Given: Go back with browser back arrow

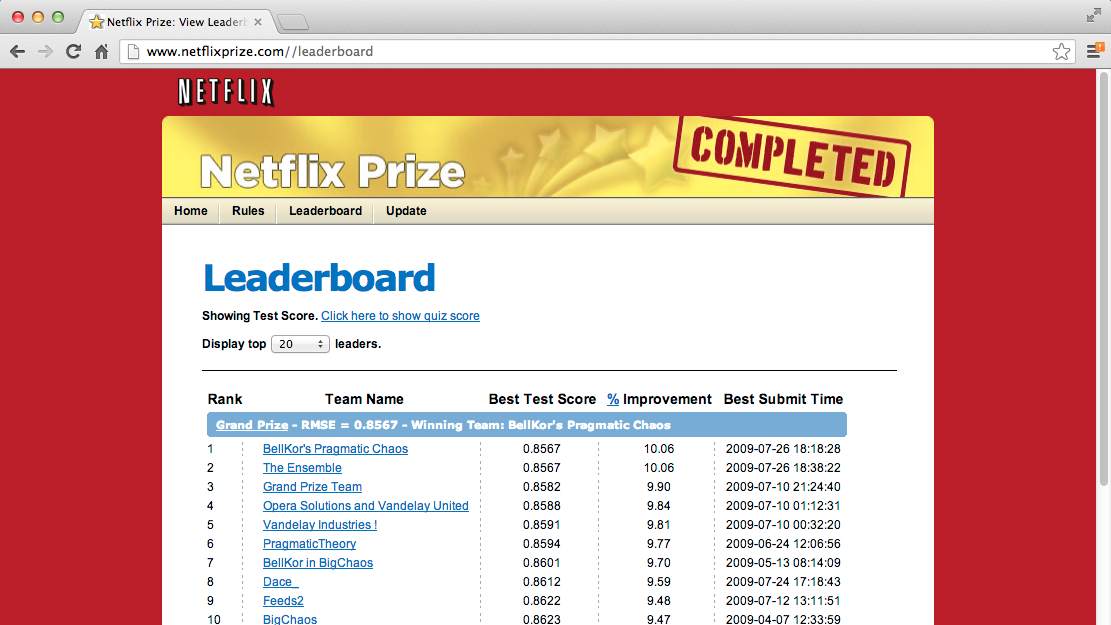Looking at the screenshot, I should coord(18,51).
